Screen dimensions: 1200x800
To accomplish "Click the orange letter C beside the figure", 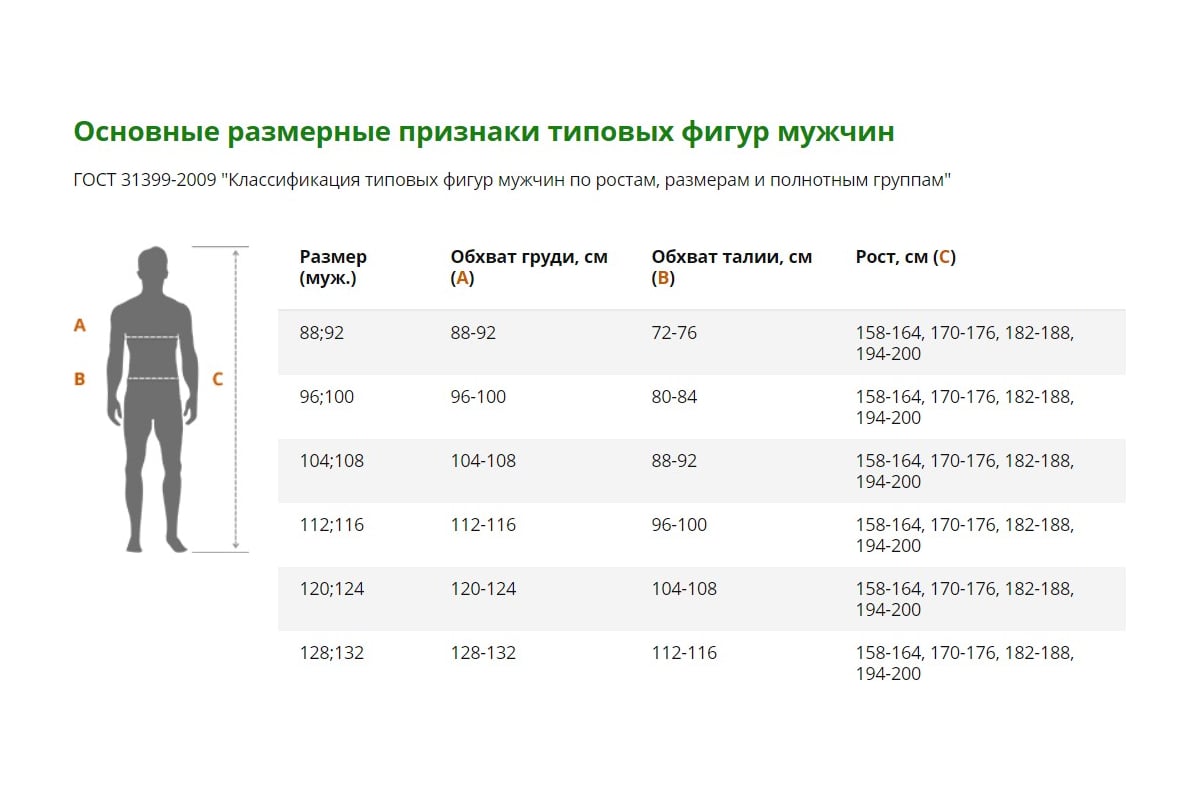I will [x=217, y=379].
